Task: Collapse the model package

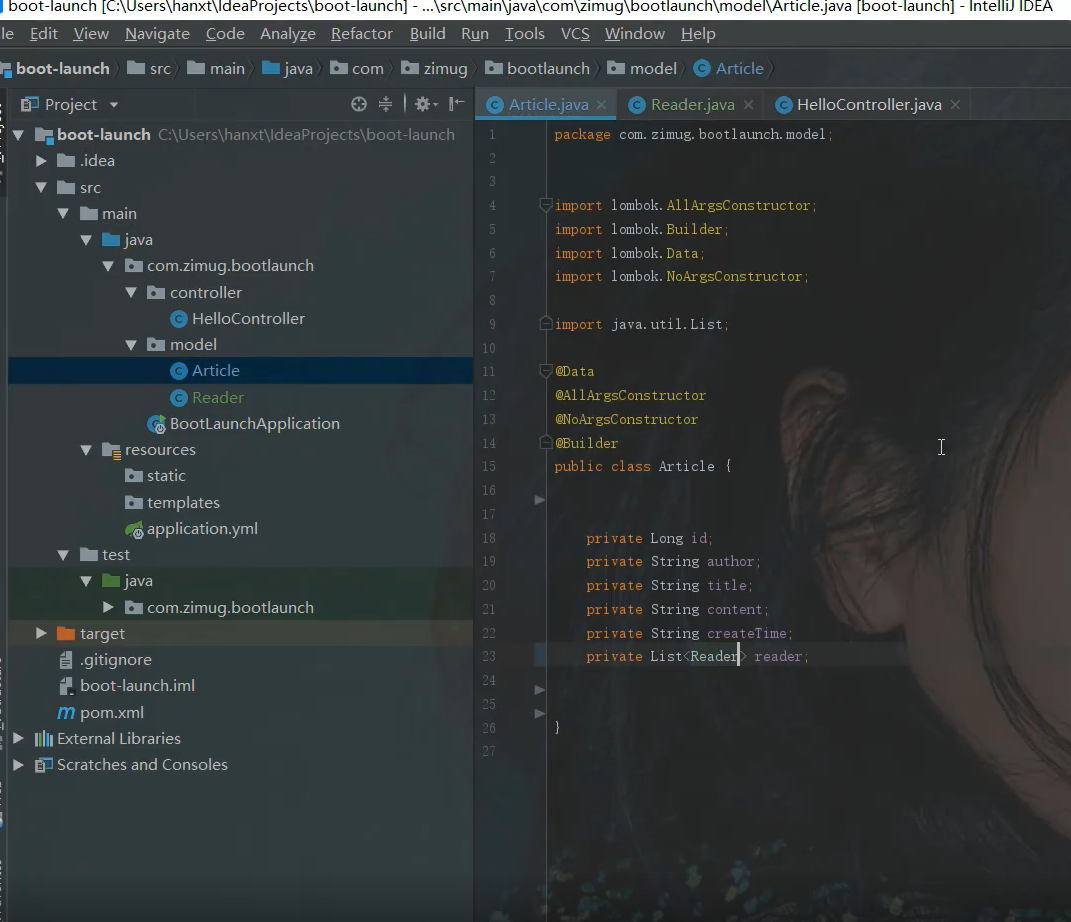Action: click(x=131, y=345)
